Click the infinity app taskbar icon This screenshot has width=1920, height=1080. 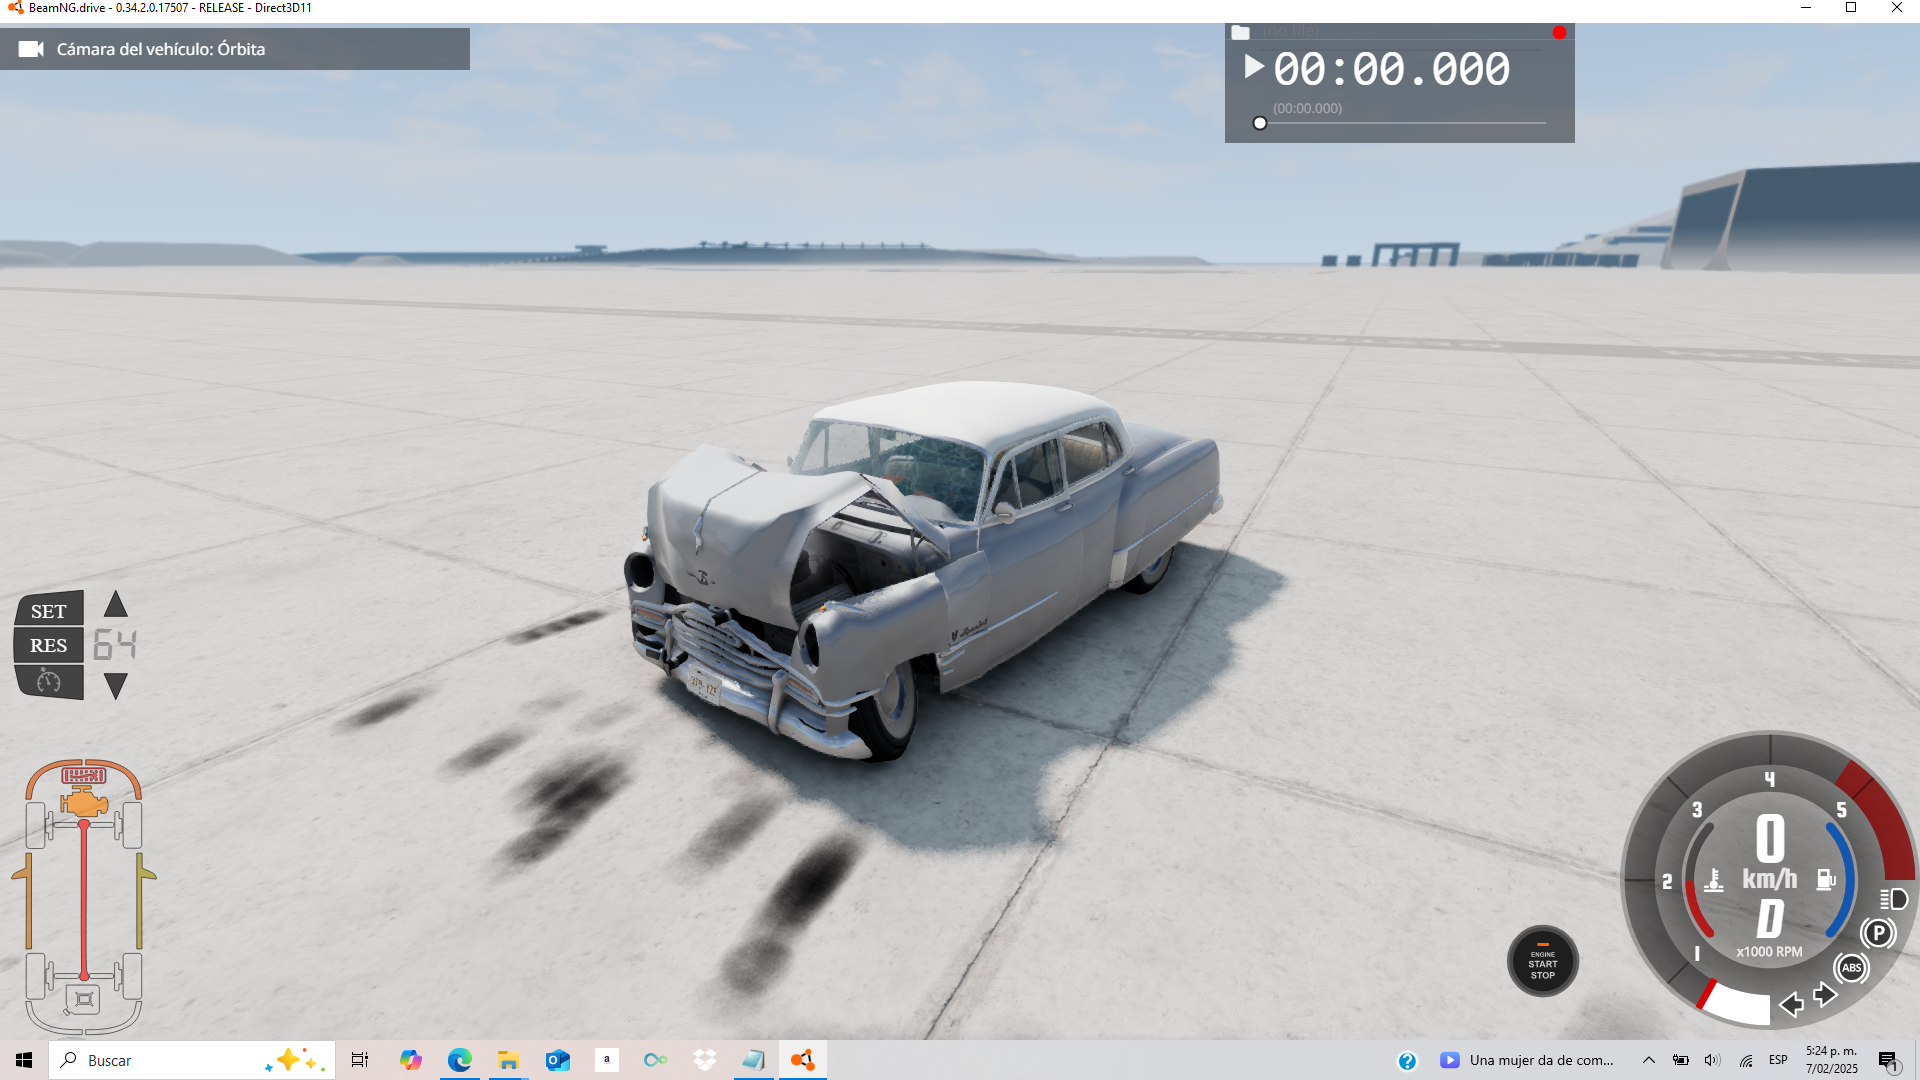(x=655, y=1060)
